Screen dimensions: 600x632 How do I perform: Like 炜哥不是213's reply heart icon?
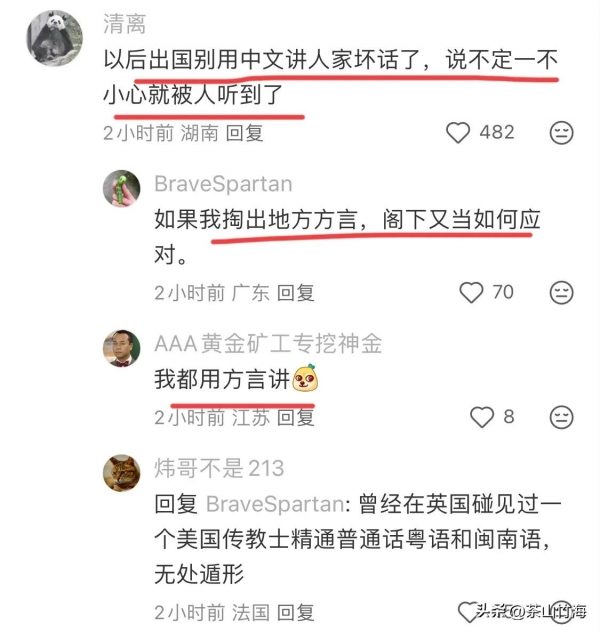coord(468,612)
